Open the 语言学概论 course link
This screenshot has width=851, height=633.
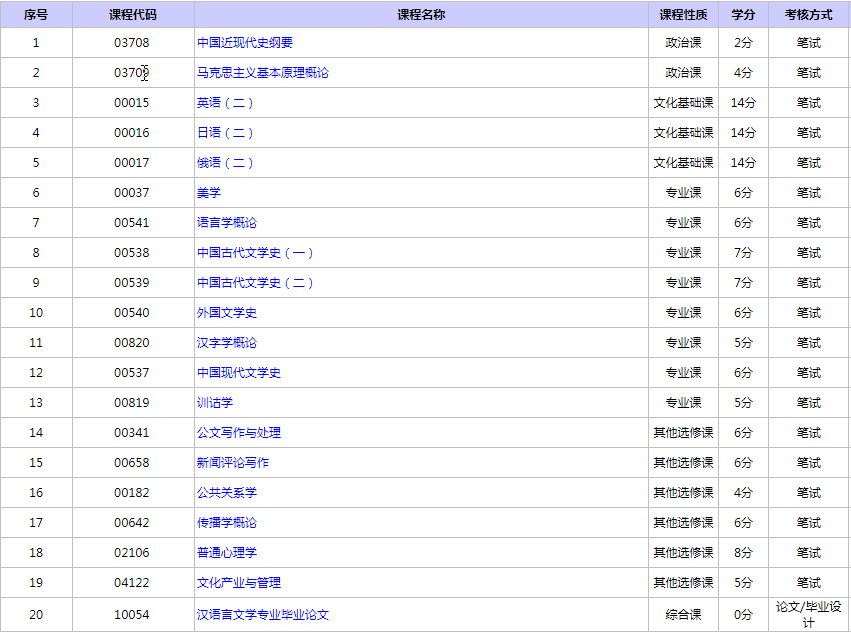227,222
